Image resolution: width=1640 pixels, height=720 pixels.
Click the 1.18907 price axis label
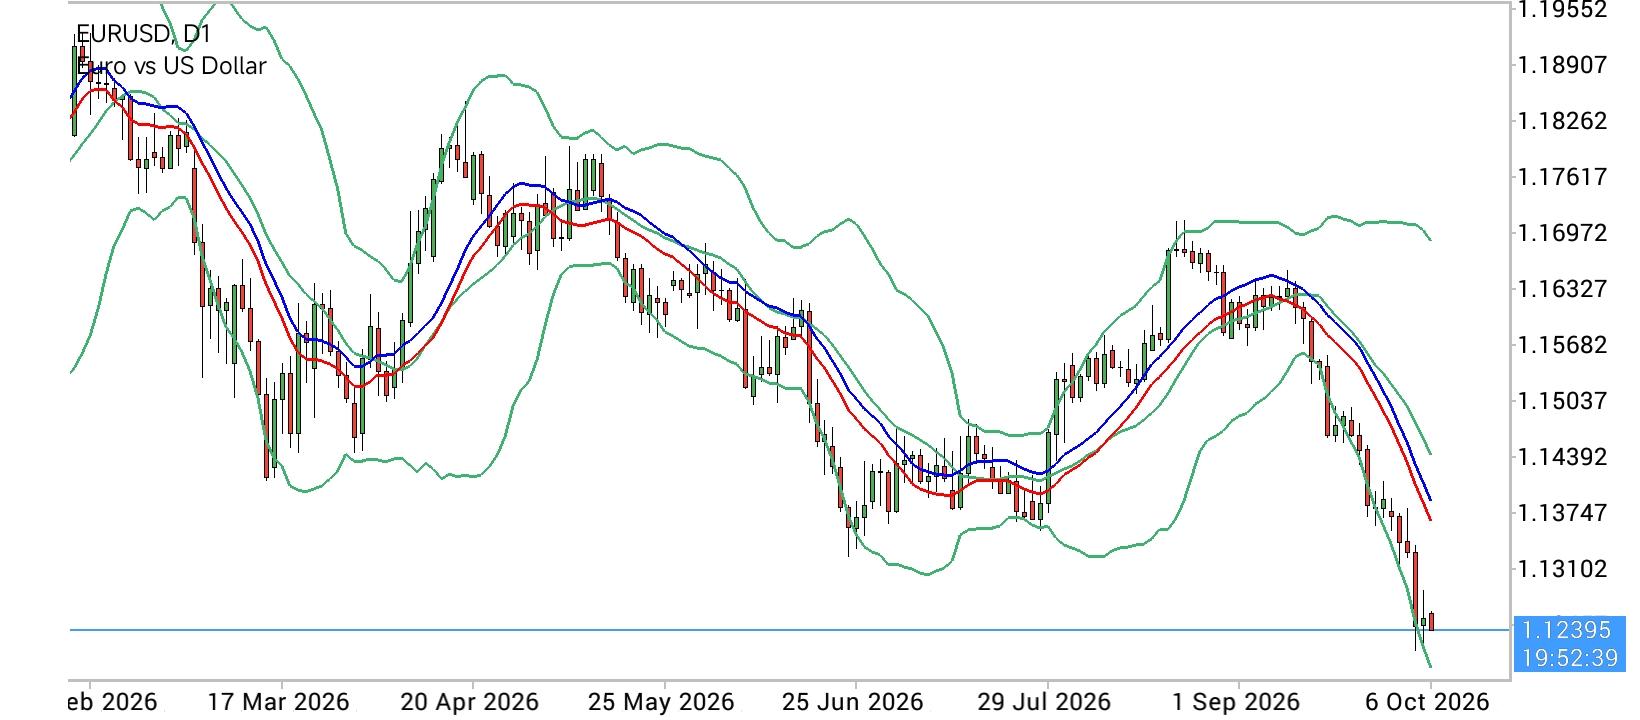pos(1562,65)
